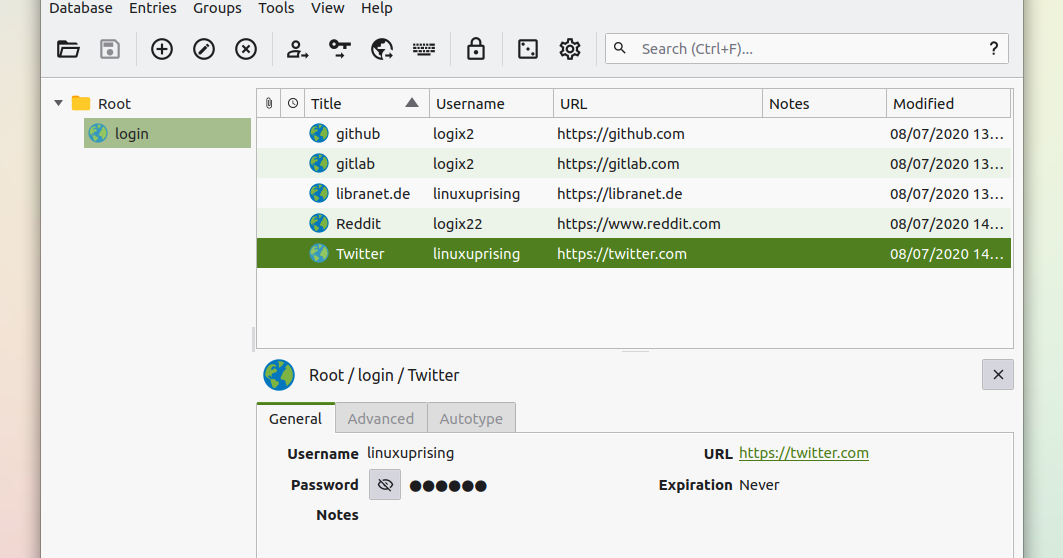The image size is (1063, 558).
Task: Copy password with the key icon
Action: [340, 49]
